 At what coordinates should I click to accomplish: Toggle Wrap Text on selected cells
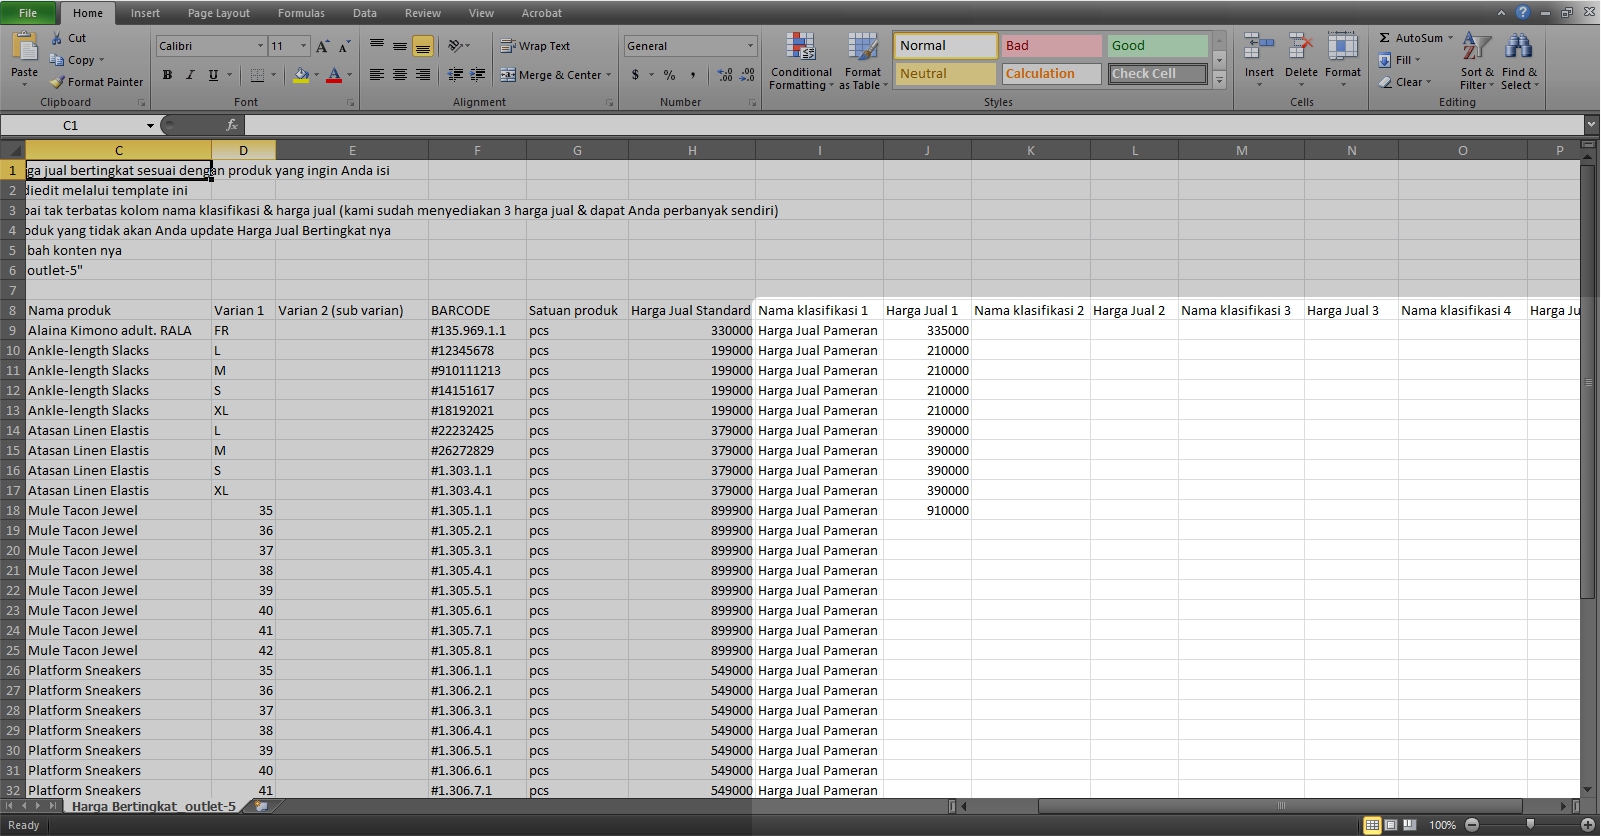[x=535, y=46]
